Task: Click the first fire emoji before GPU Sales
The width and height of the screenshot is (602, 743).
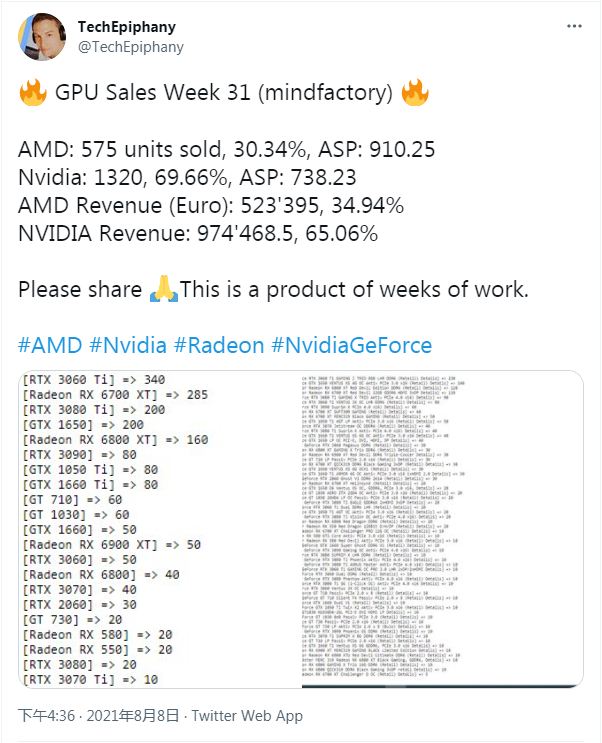Action: pos(32,95)
